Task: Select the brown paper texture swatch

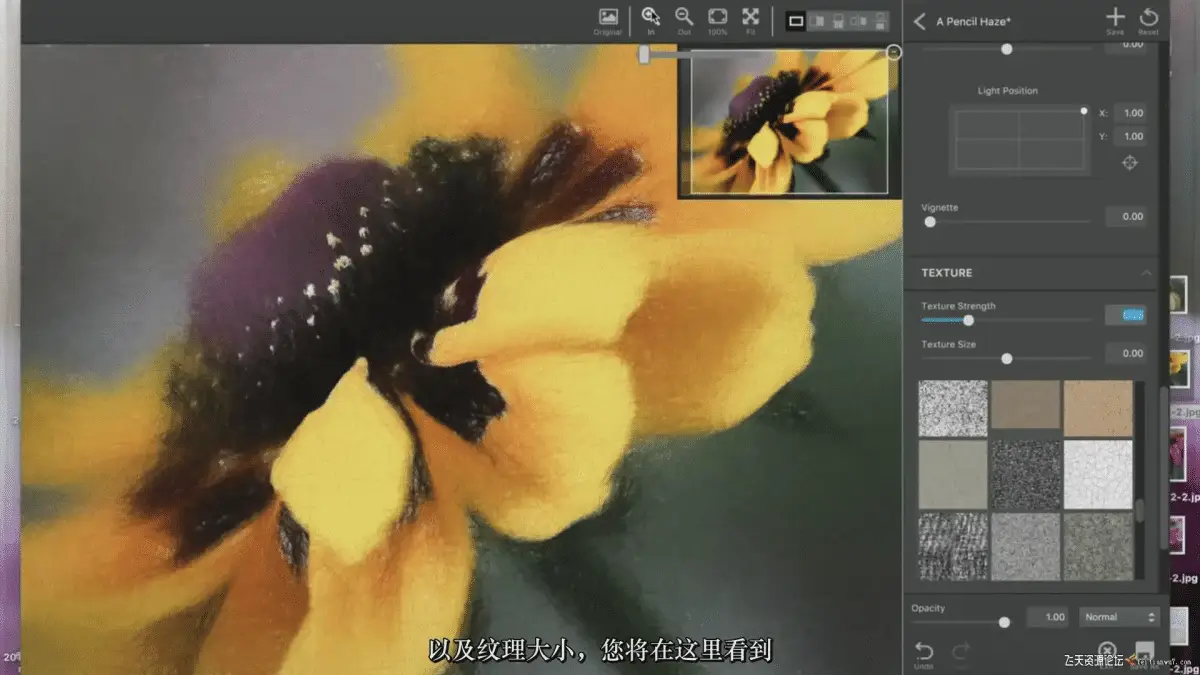Action: click(x=1025, y=405)
